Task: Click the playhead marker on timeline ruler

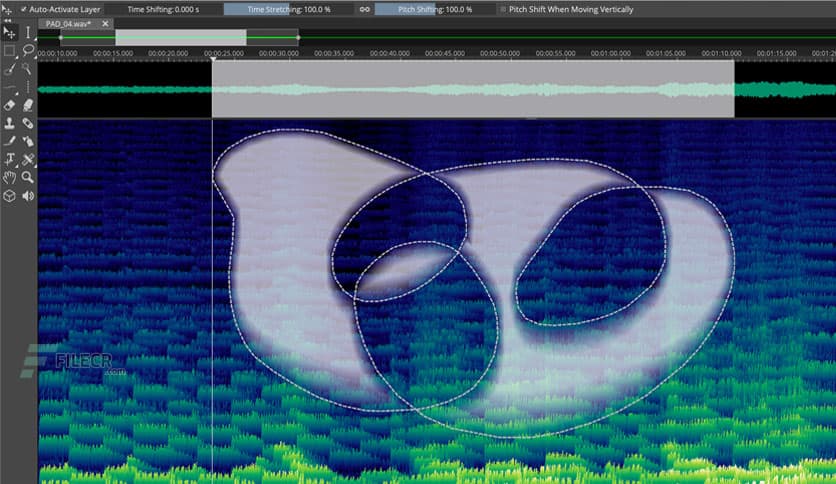Action: (213, 58)
